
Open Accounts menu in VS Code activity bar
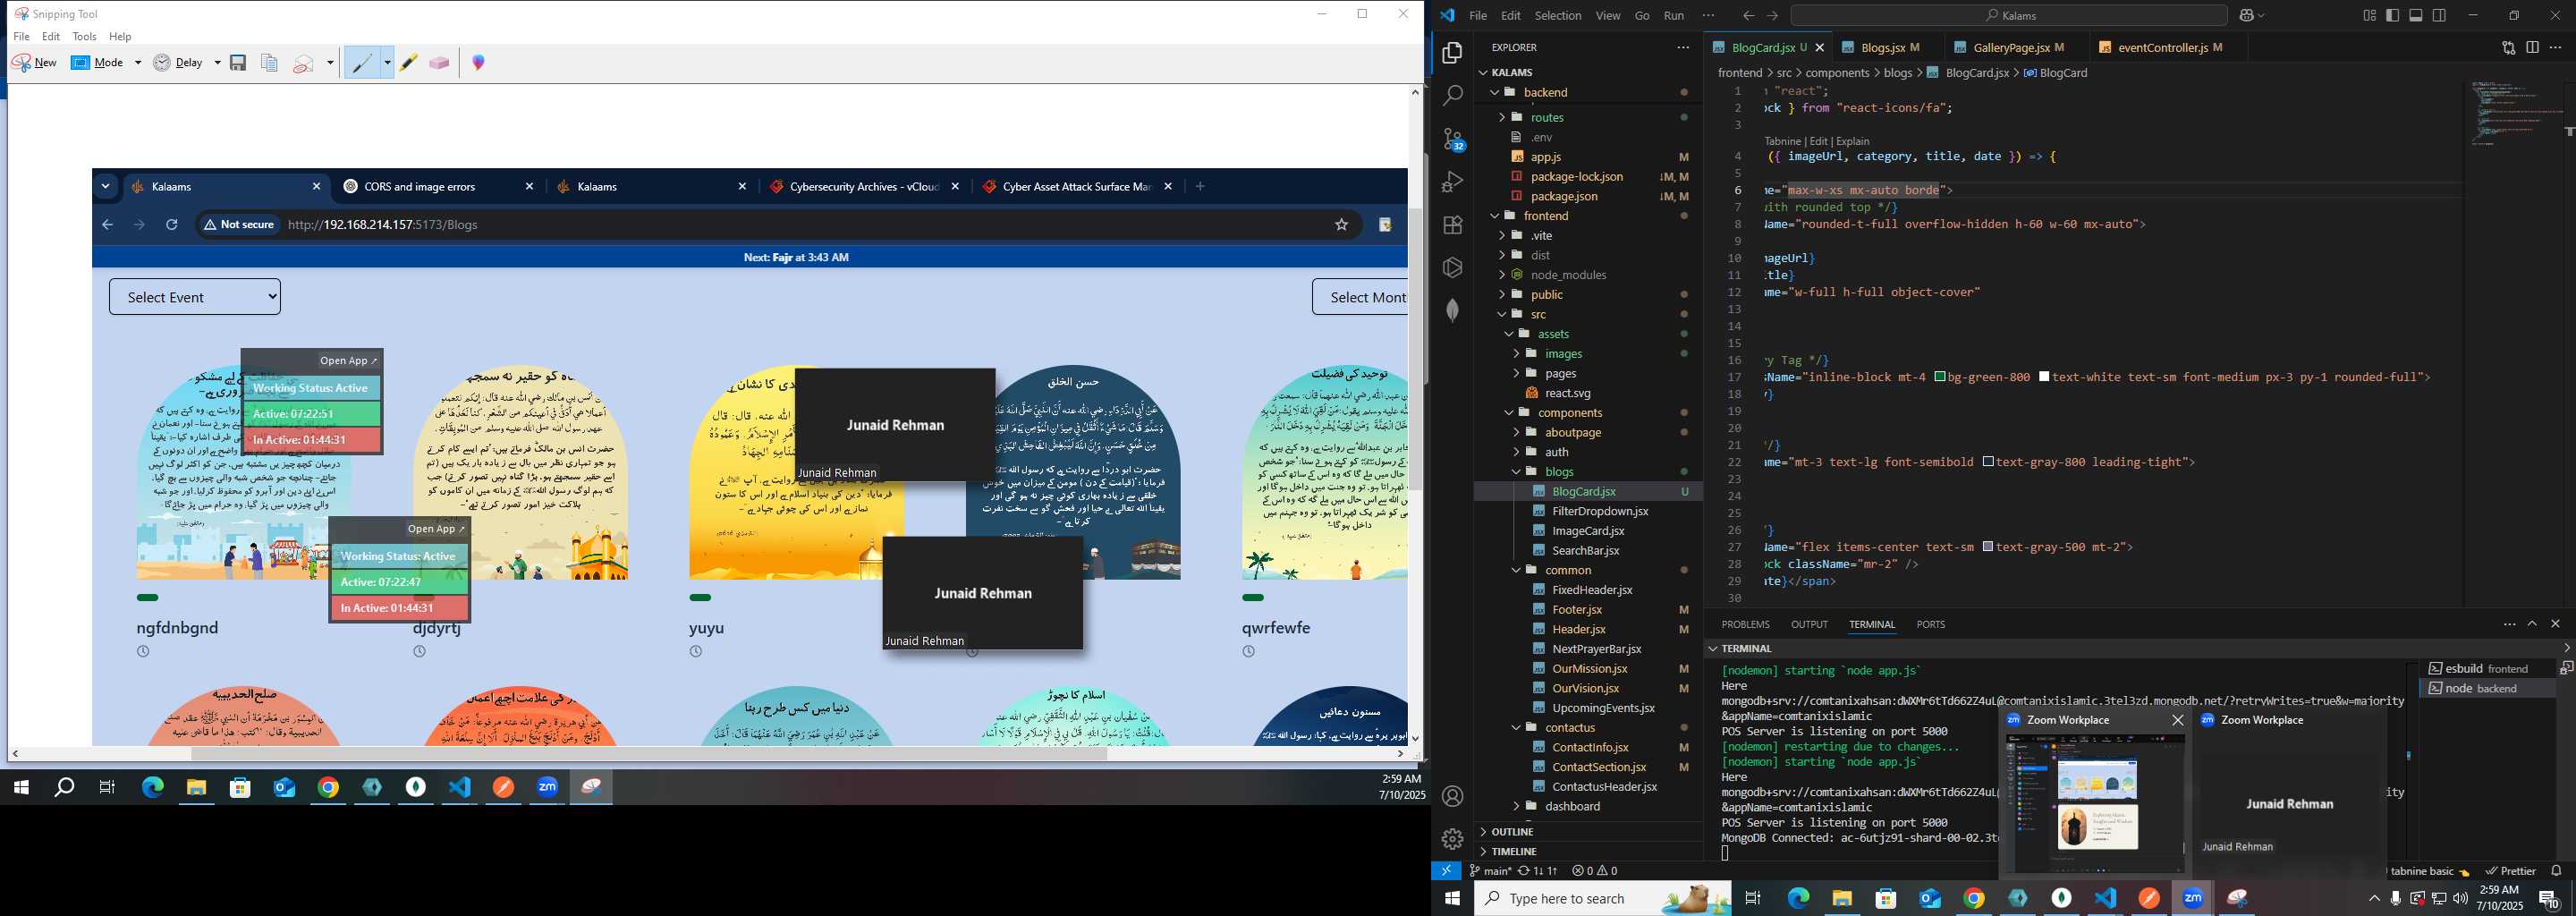1452,796
